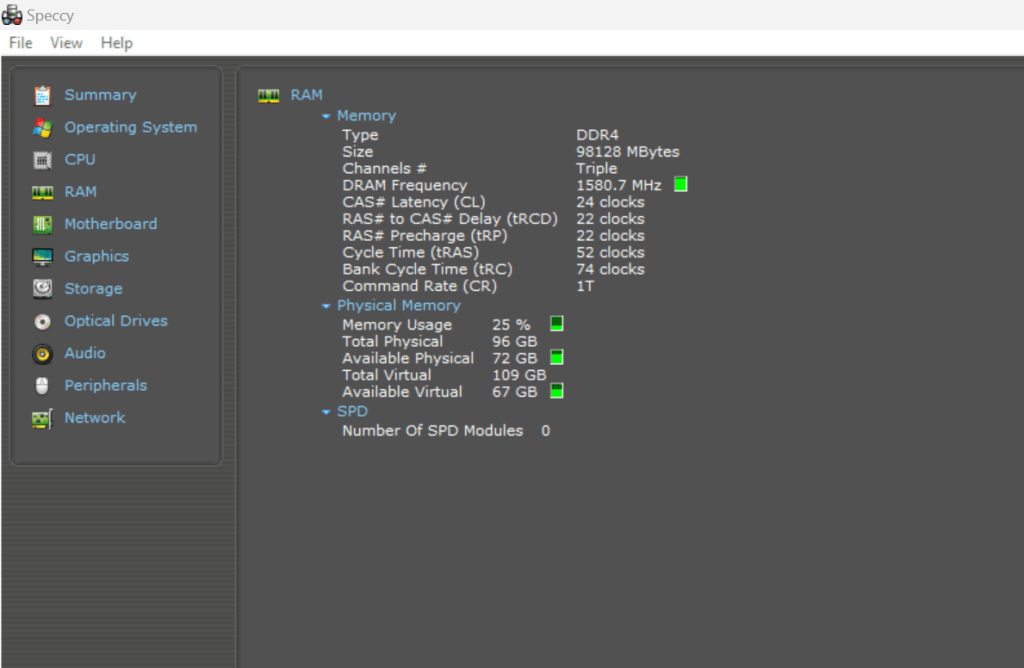The image size is (1024, 668).
Task: Click the 96 GB total physical value
Action: click(515, 342)
